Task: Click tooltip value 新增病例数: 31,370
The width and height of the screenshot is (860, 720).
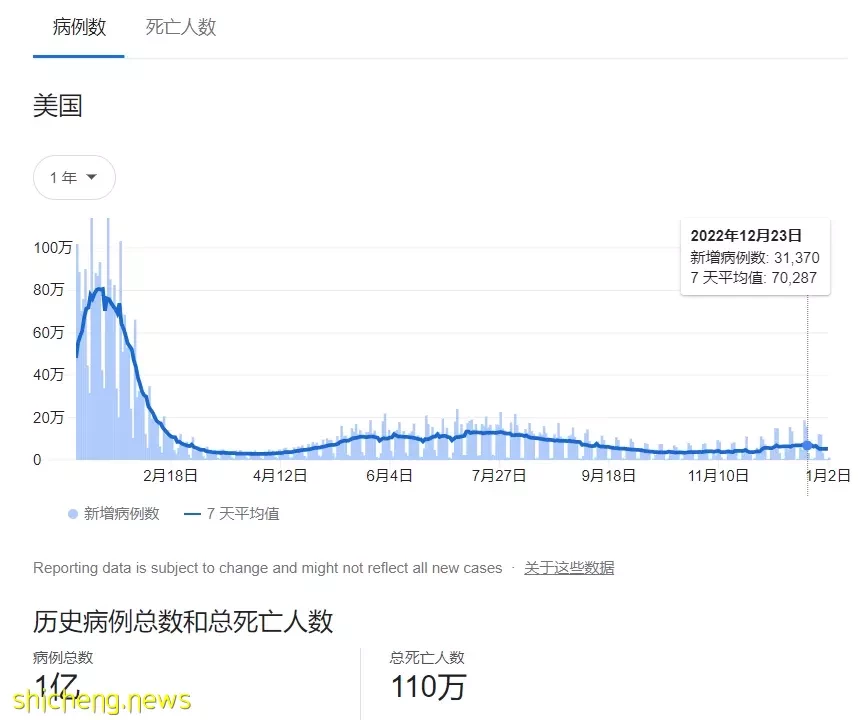Action: coord(755,257)
